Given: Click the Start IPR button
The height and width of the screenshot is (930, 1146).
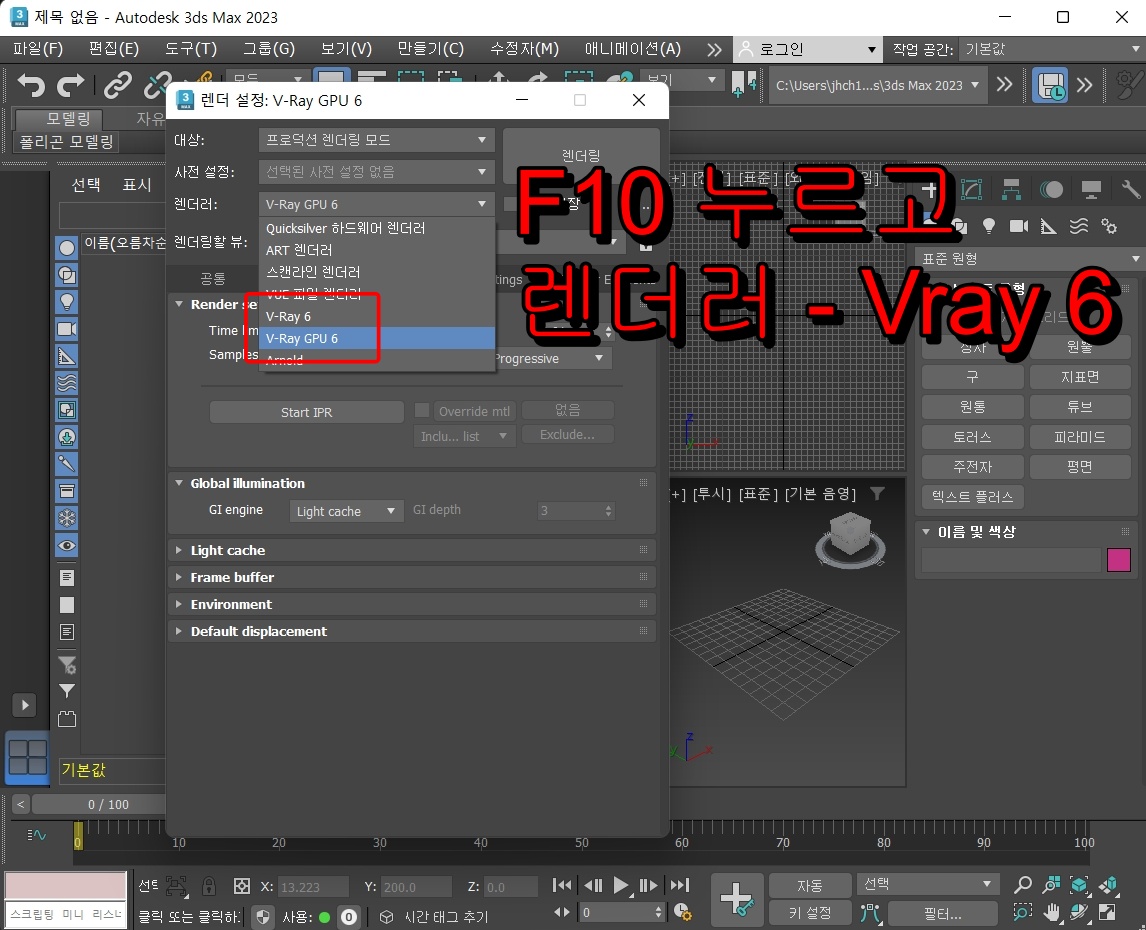Looking at the screenshot, I should click(x=306, y=412).
